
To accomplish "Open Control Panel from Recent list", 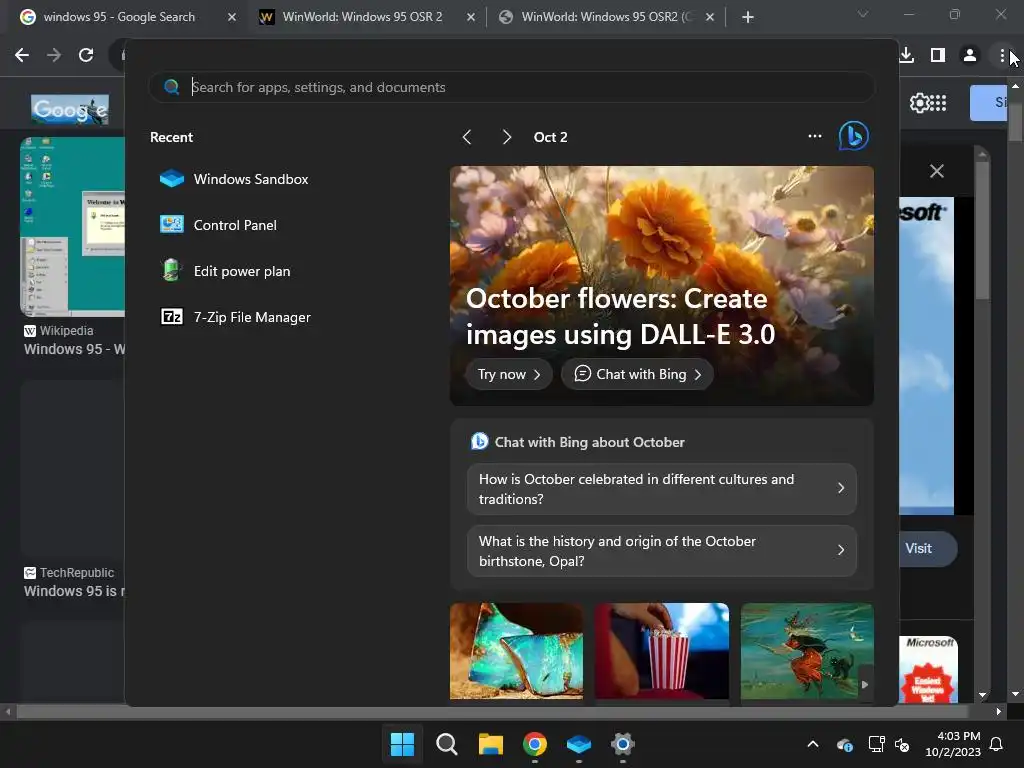I will click(219, 225).
